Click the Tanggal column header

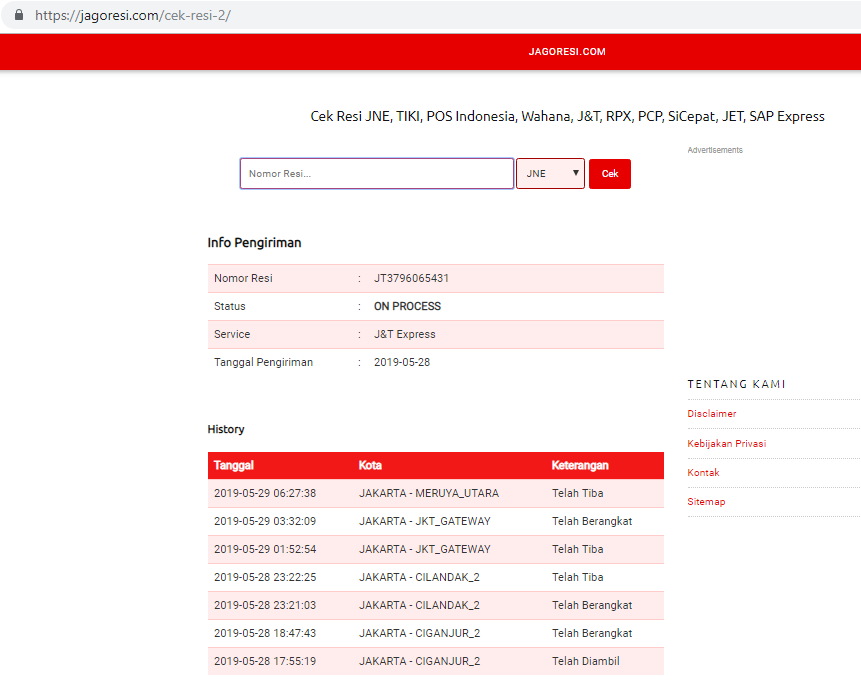click(234, 465)
